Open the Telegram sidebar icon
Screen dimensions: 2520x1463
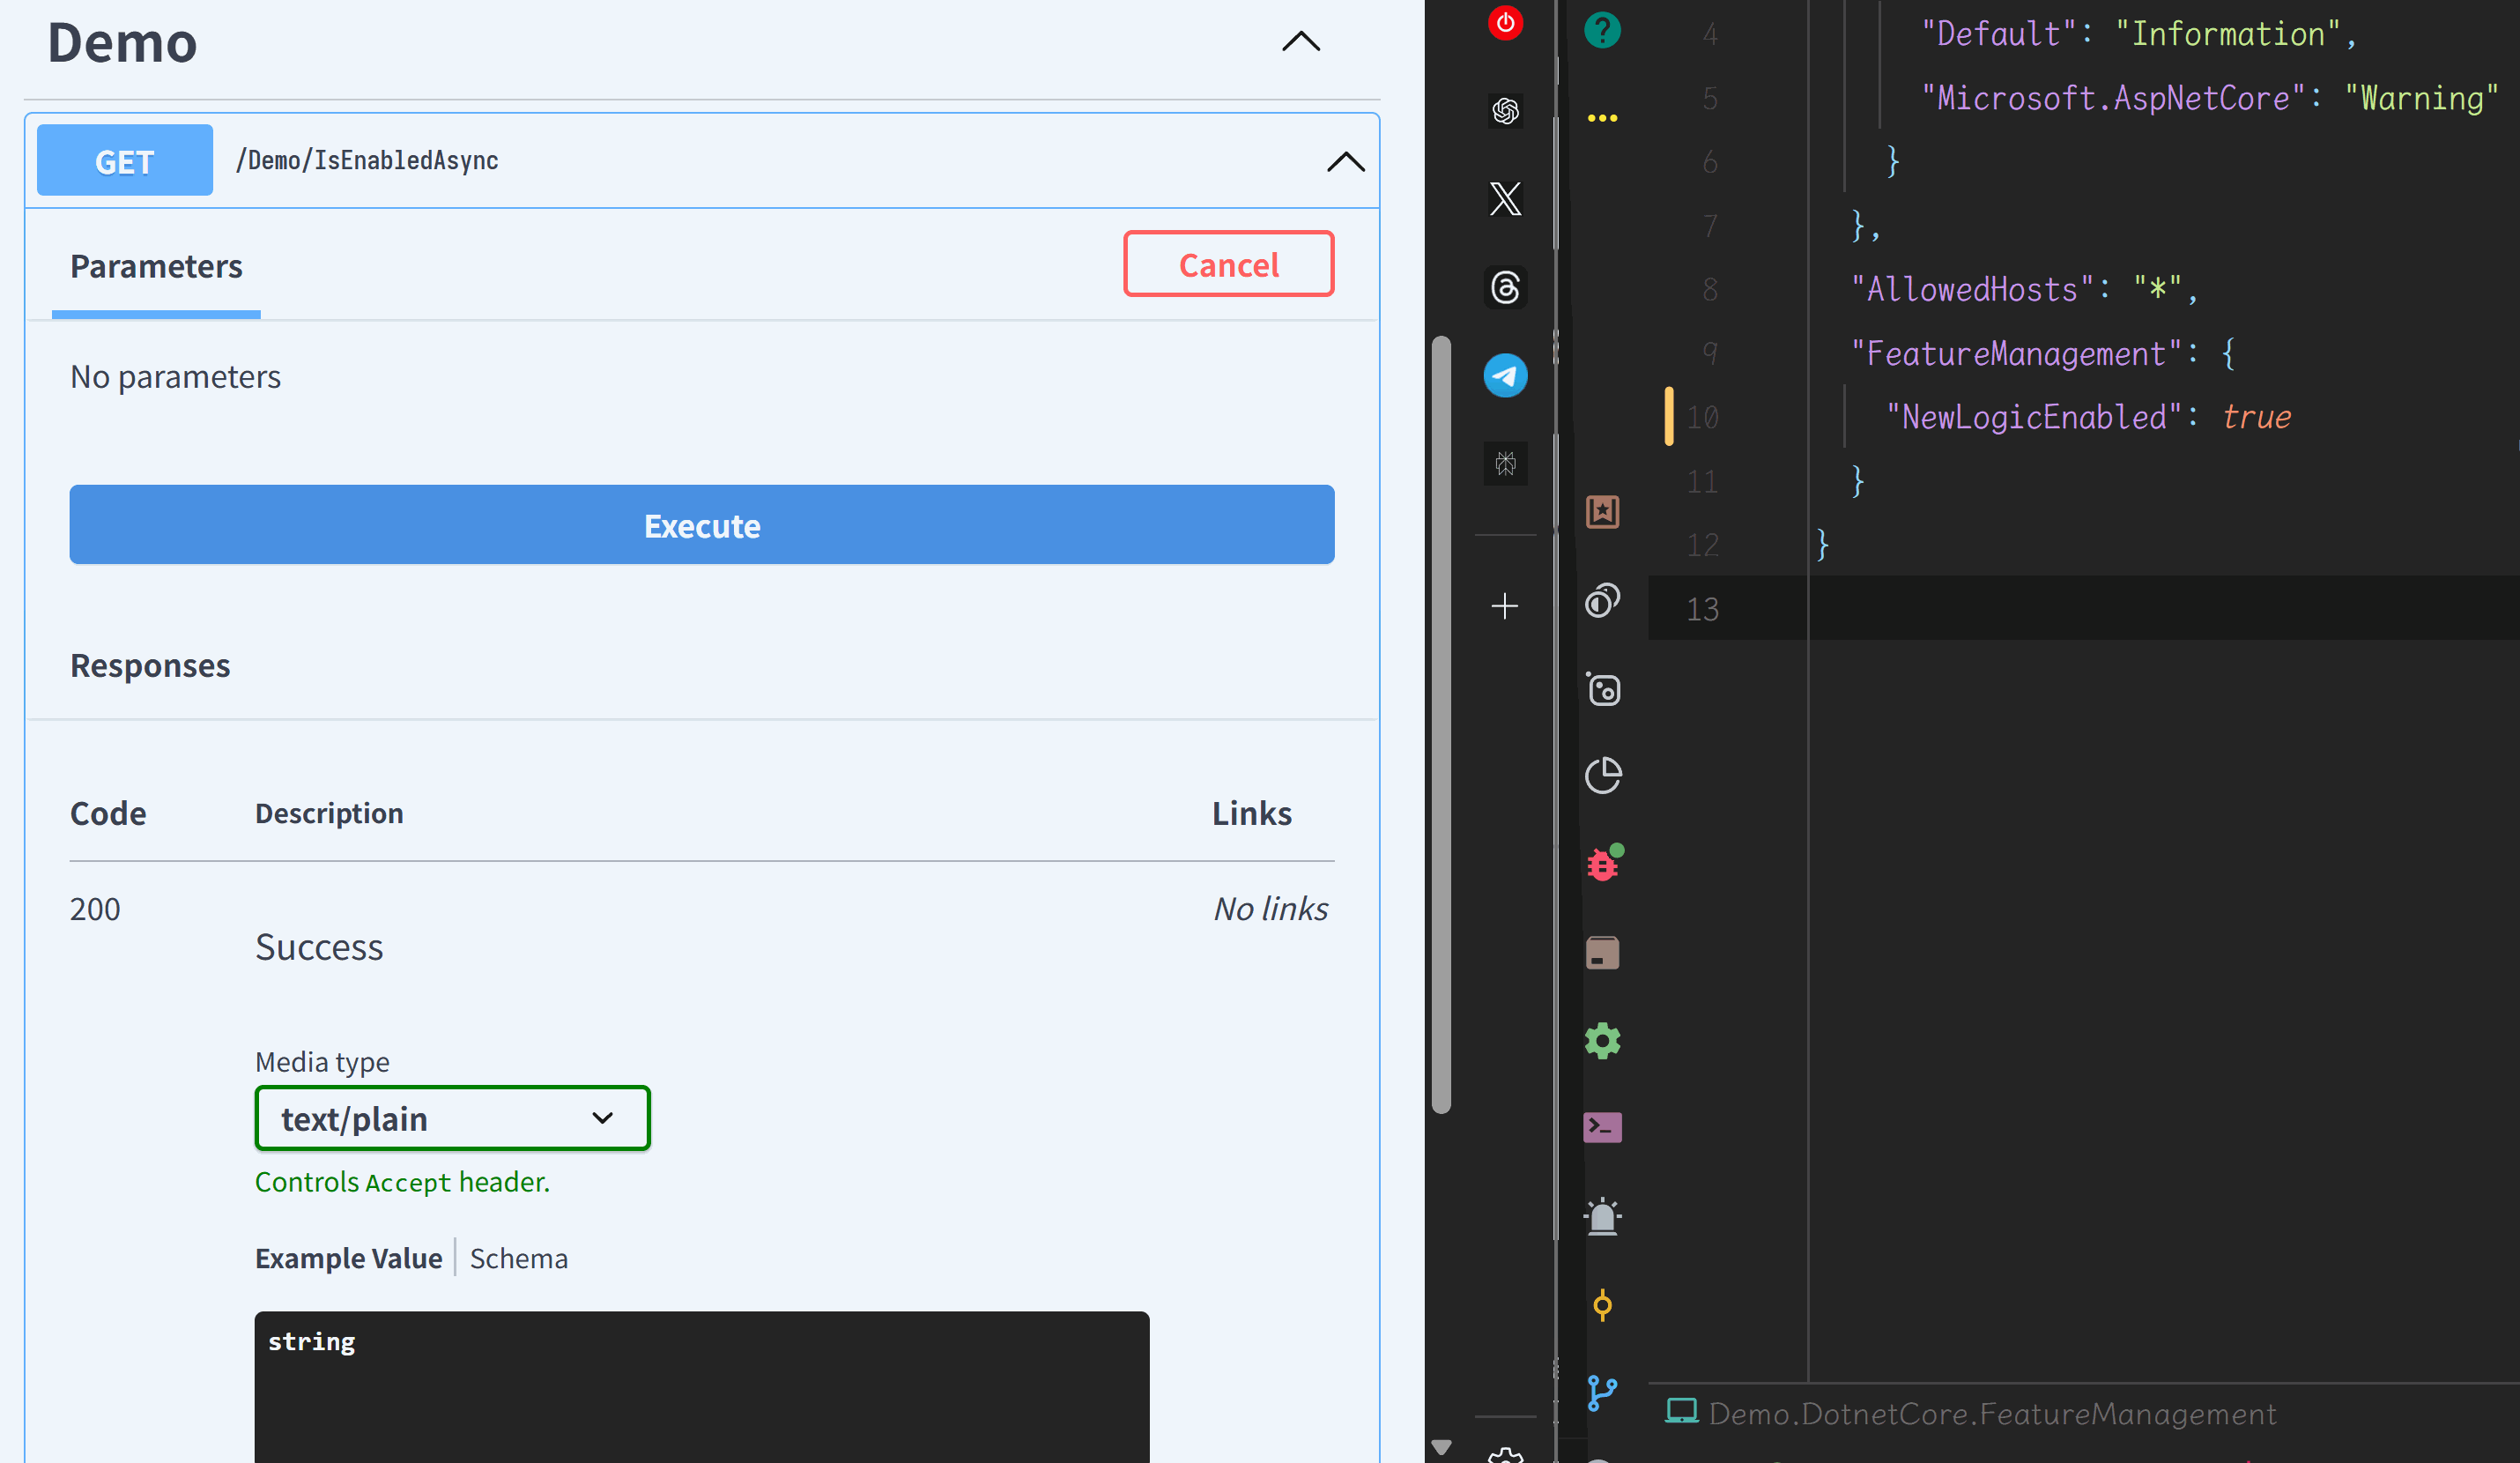point(1505,376)
